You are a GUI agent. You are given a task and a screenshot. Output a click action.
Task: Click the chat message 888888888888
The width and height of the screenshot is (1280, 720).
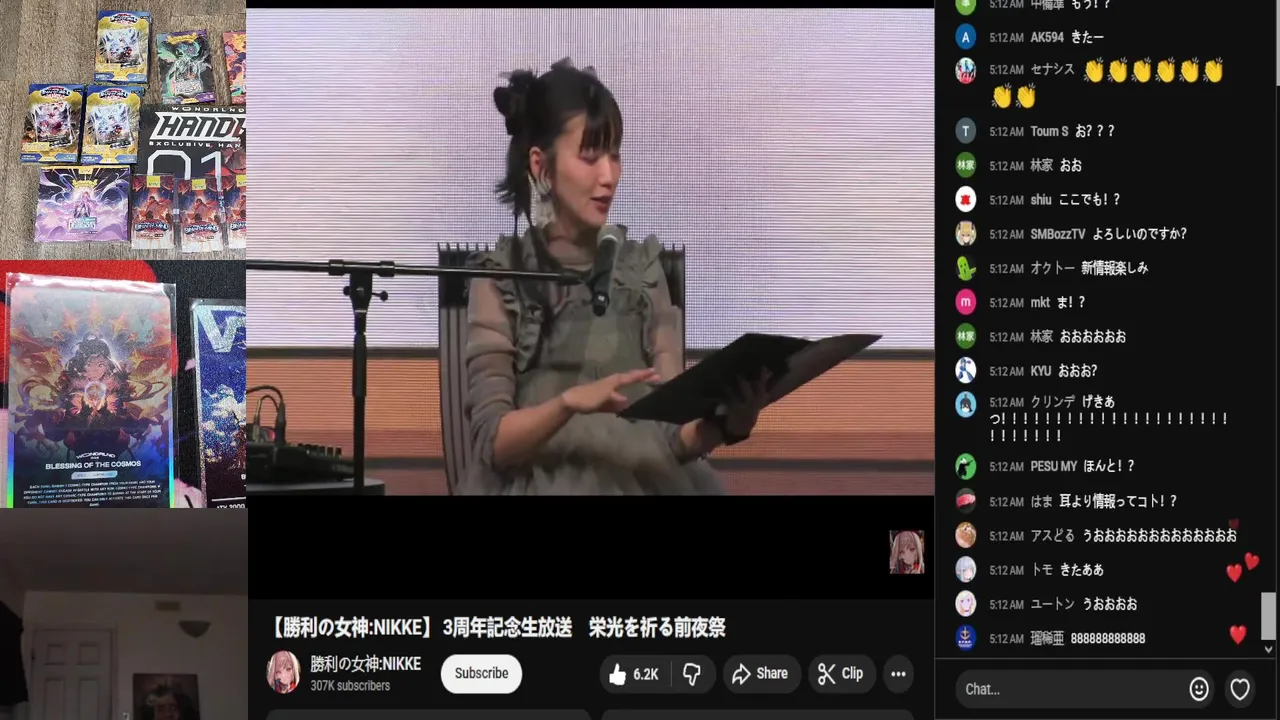(1108, 638)
